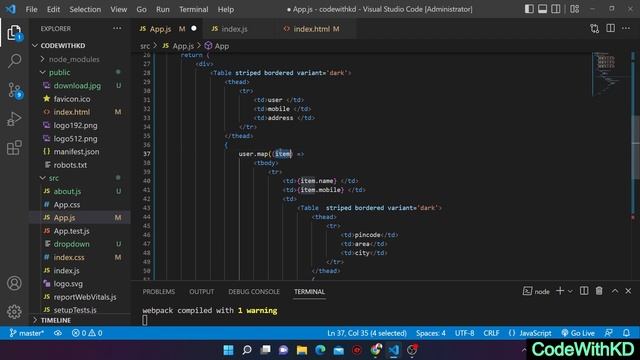Customize layout icon in title bar
This screenshot has width=640, height=360.
pos(575,9)
